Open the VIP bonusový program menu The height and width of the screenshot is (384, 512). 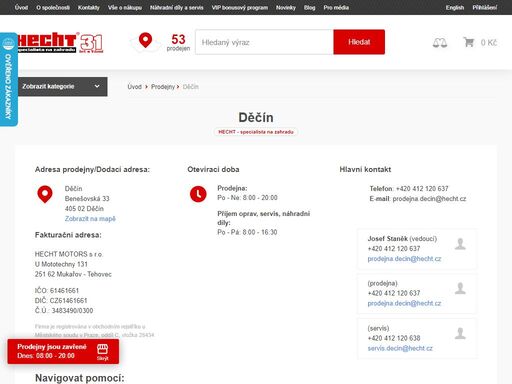tap(240, 7)
